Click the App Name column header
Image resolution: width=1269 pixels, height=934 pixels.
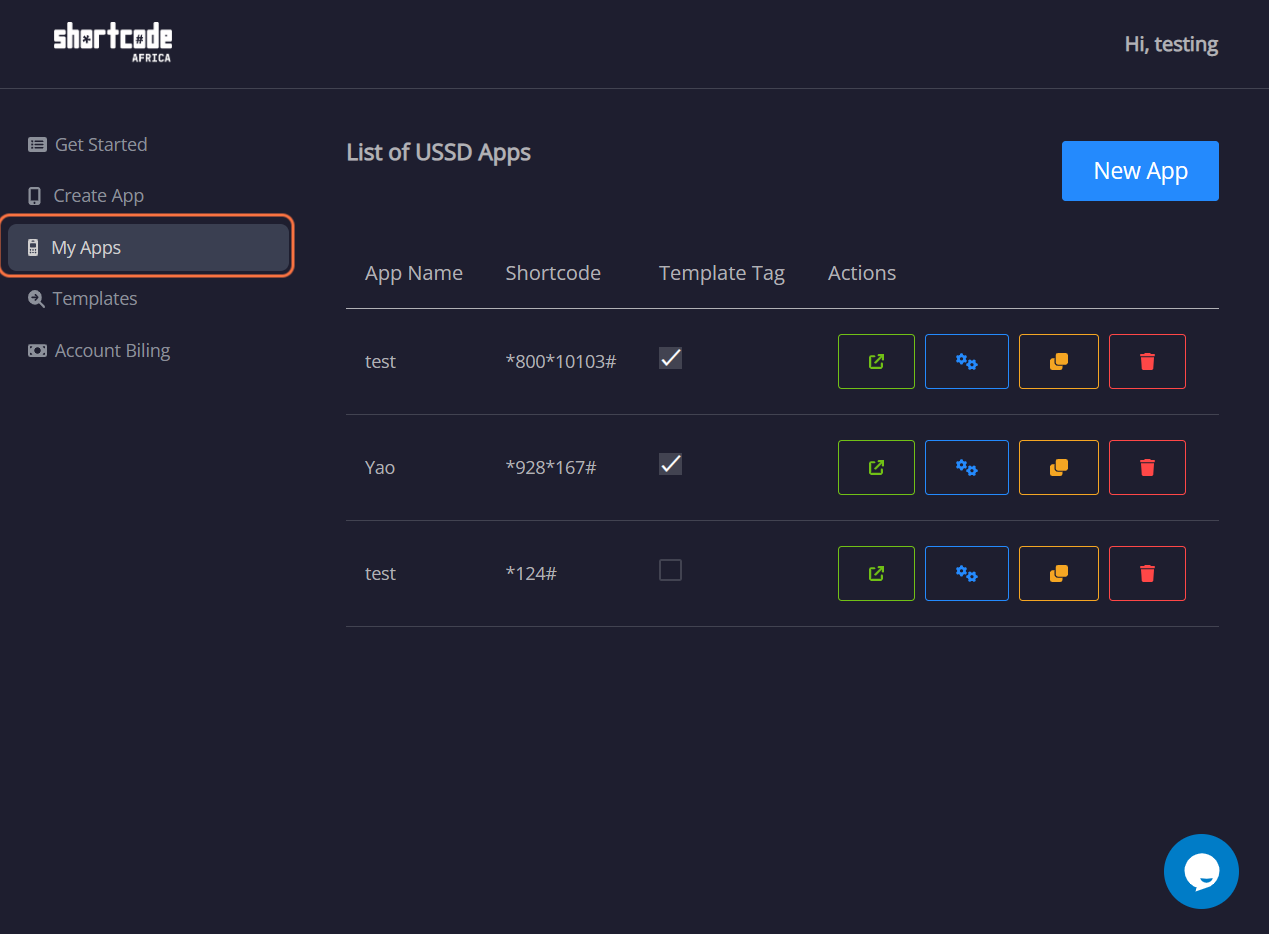[414, 273]
